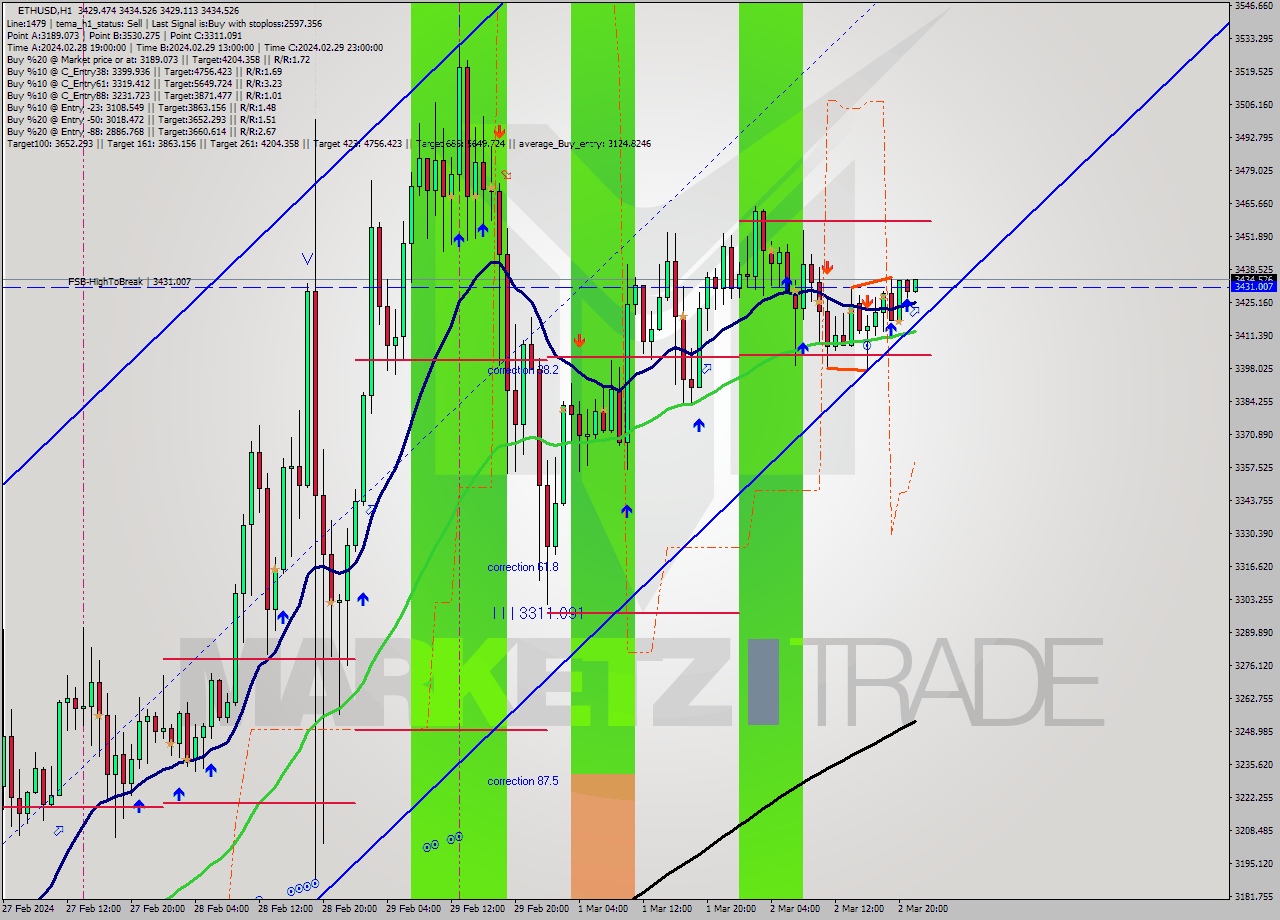Click the blue V marker above HighToBreak line
This screenshot has height=920, width=1280.
pos(308,259)
